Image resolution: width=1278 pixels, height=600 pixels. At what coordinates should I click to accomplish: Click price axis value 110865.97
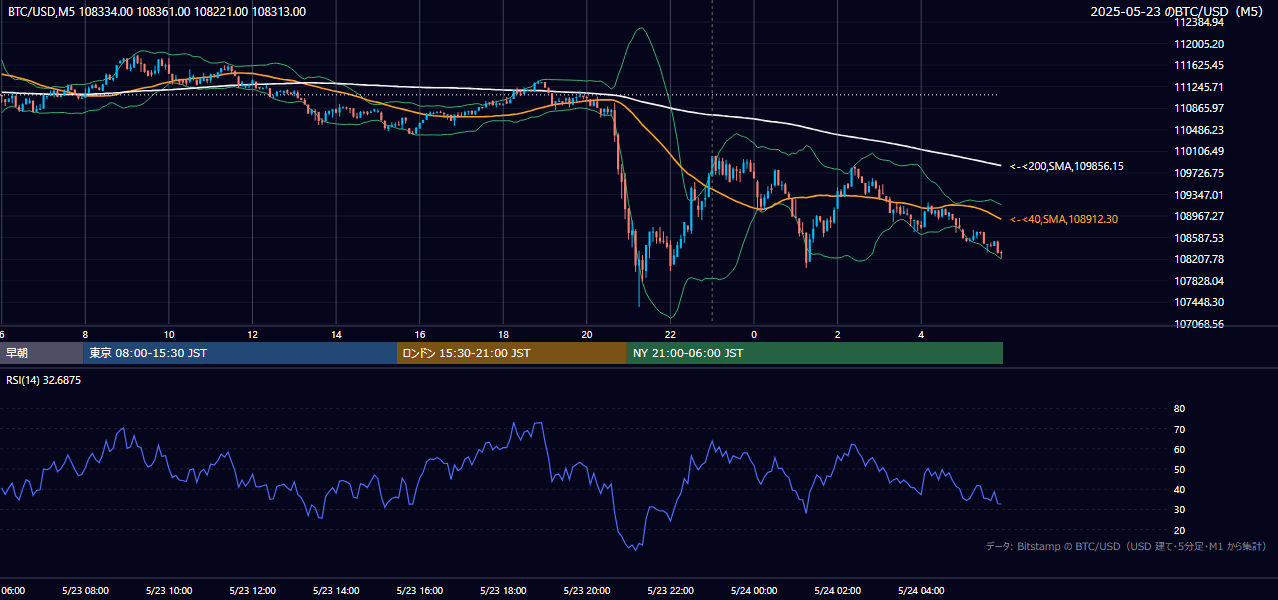1199,108
